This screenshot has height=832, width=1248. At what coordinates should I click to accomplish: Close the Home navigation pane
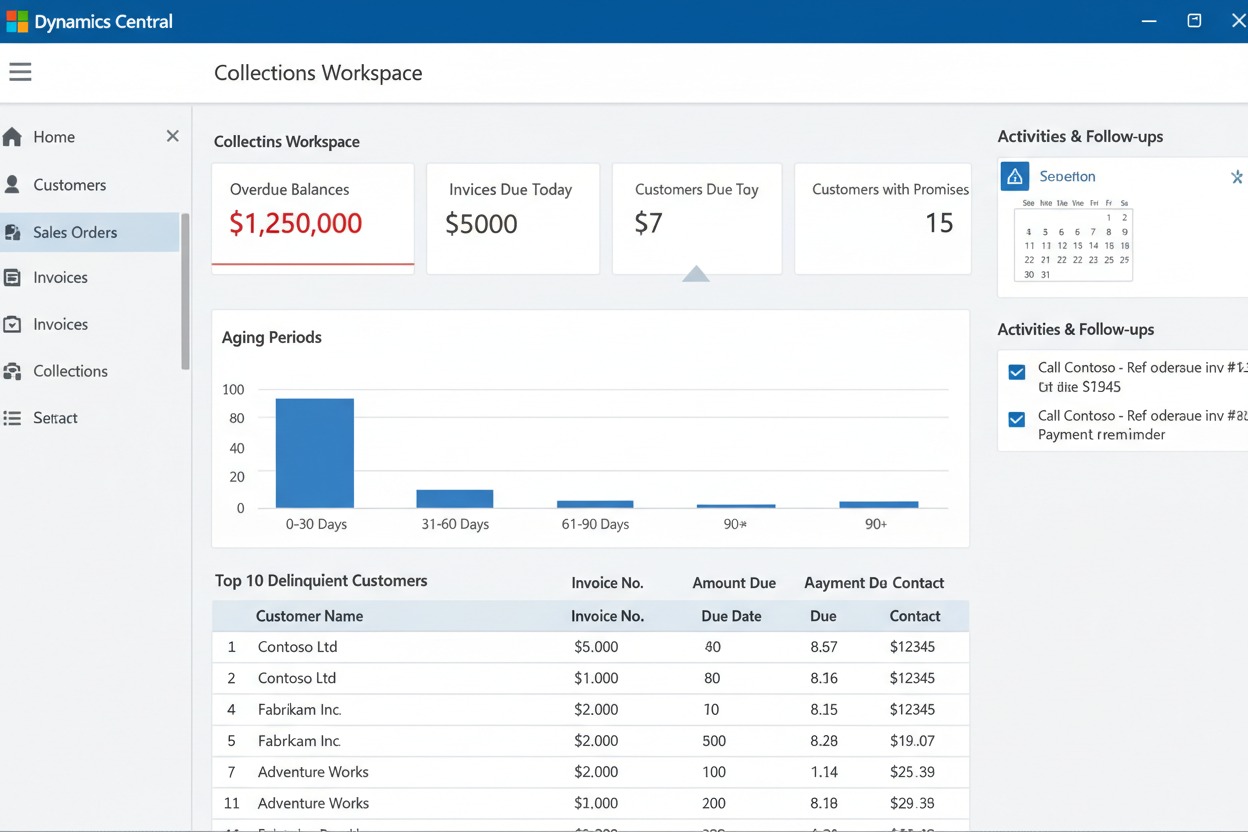tap(172, 136)
